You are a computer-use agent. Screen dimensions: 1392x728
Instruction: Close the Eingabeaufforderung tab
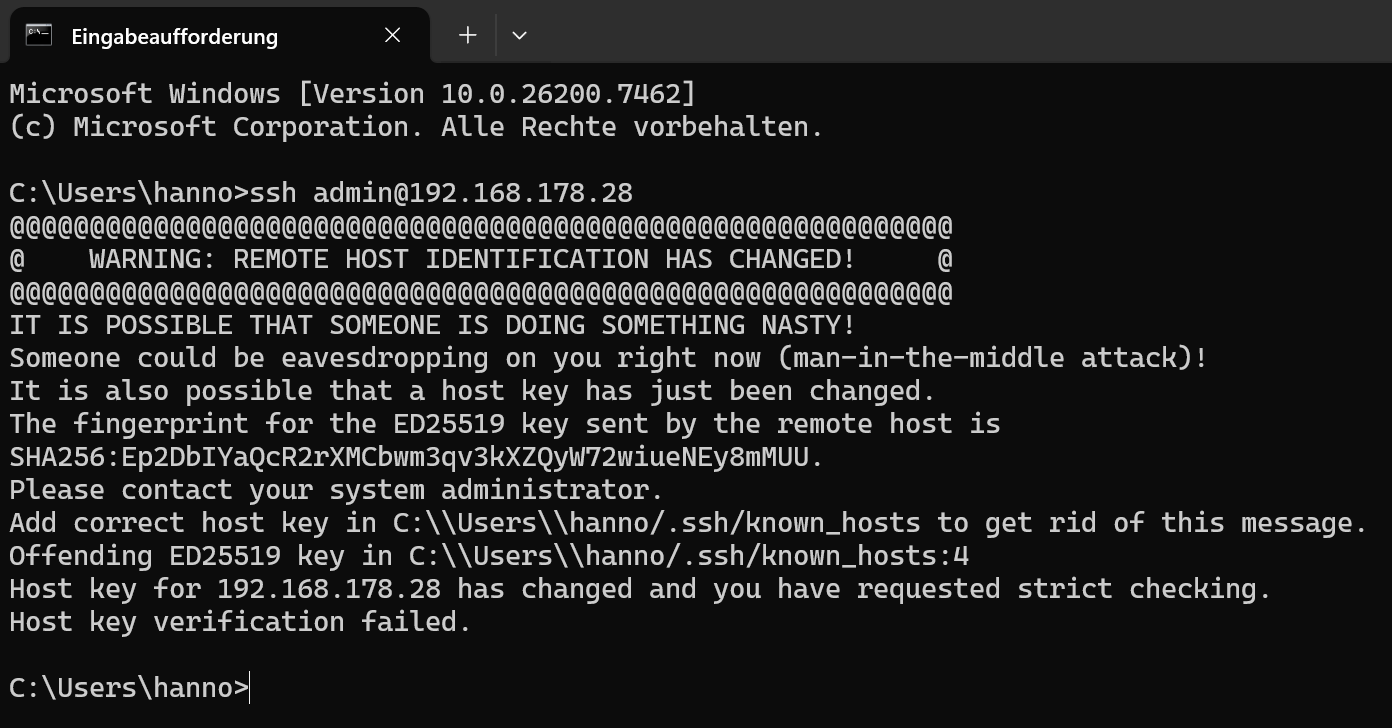[x=393, y=35]
